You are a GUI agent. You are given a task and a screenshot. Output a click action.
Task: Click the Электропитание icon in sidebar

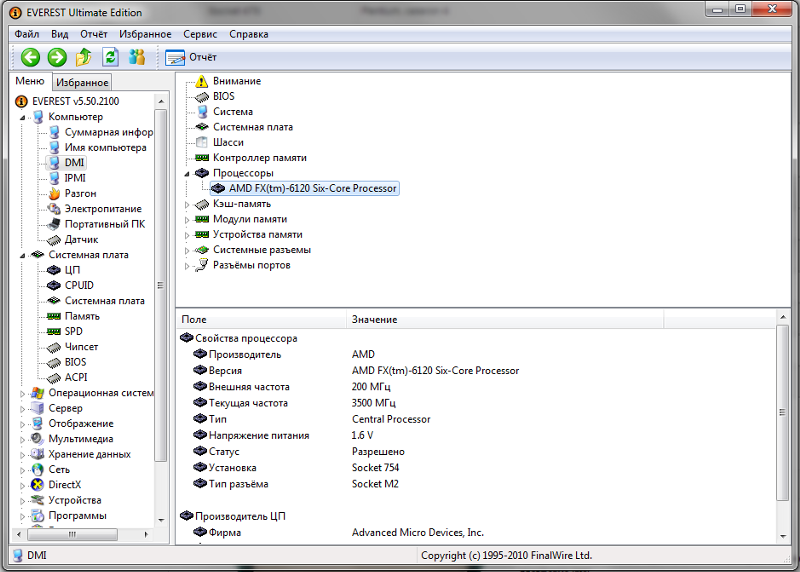(x=54, y=209)
